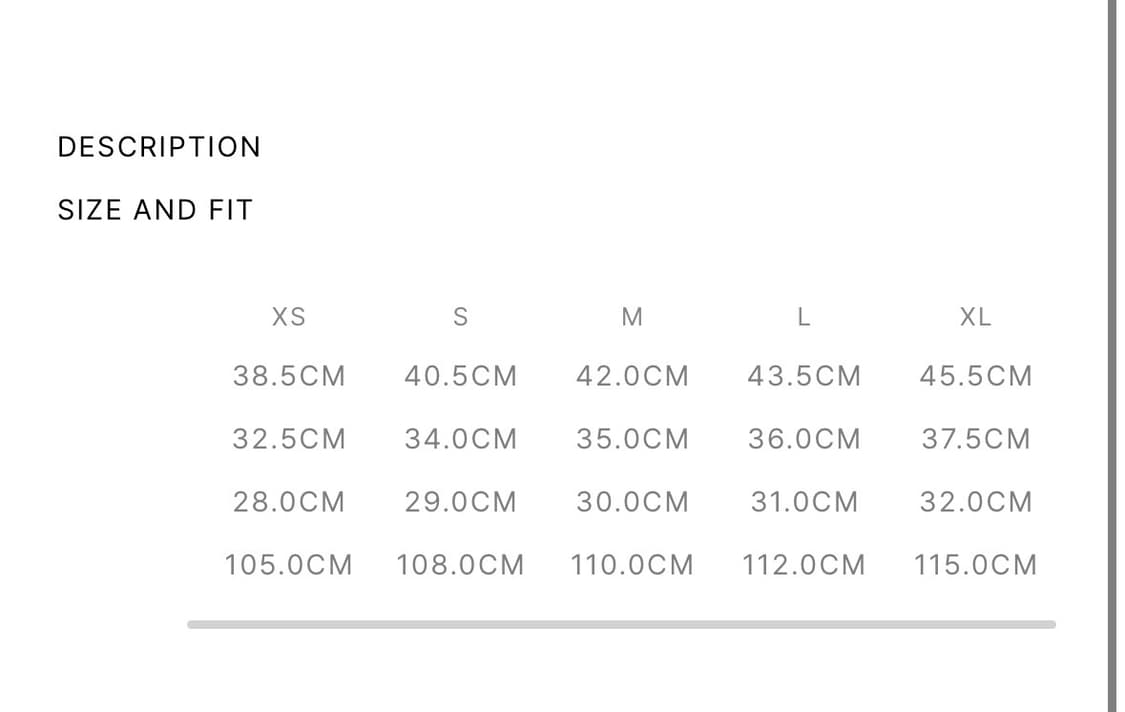Viewport: 1125px width, 712px height.
Task: Click the 42.0CM measurement cell
Action: [632, 376]
